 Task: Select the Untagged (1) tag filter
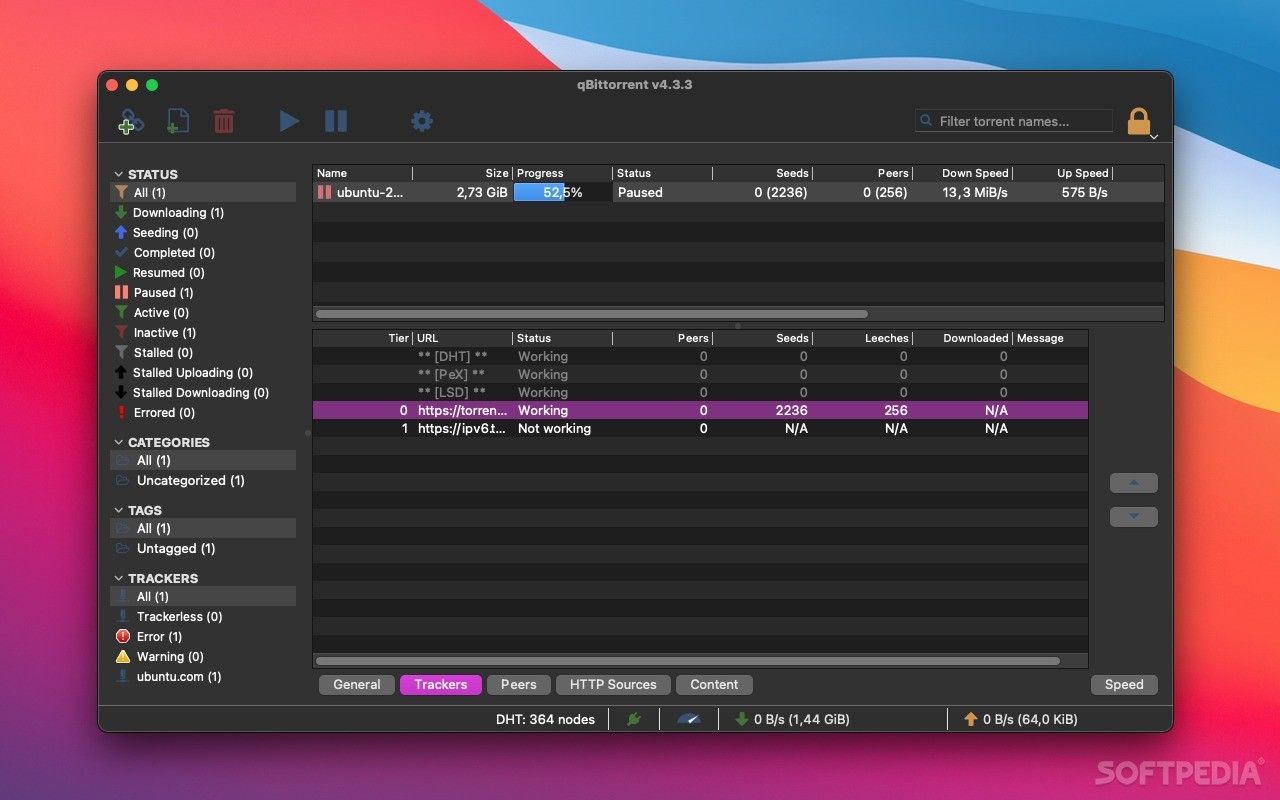(203, 548)
